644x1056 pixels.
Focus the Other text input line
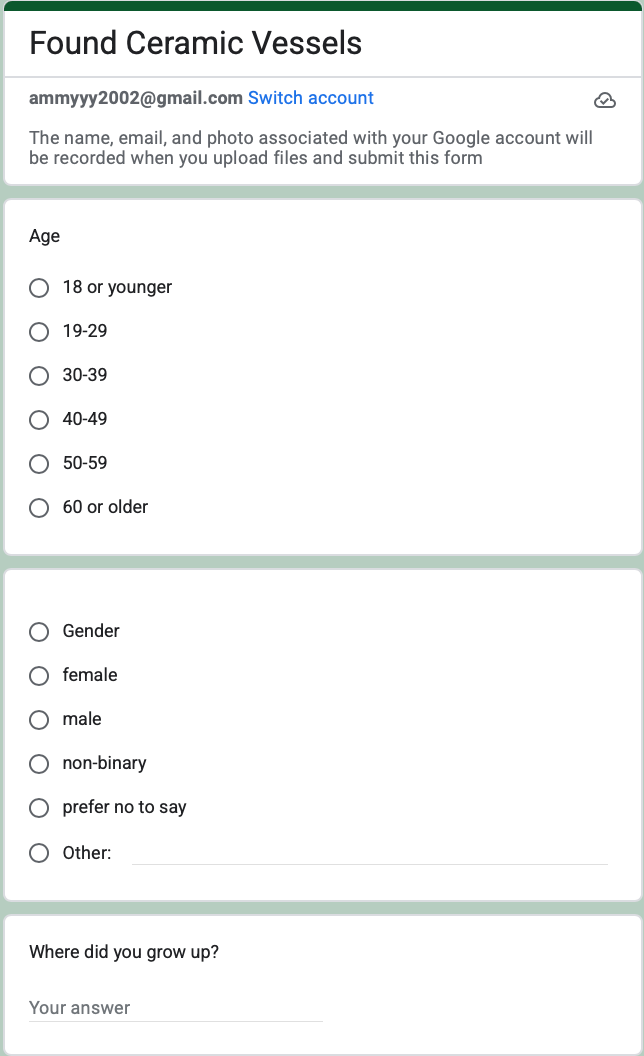[370, 853]
